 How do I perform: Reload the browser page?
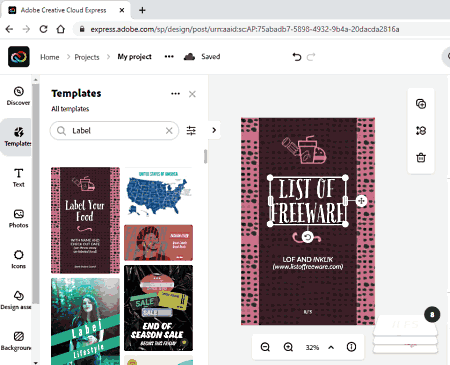[x=43, y=29]
